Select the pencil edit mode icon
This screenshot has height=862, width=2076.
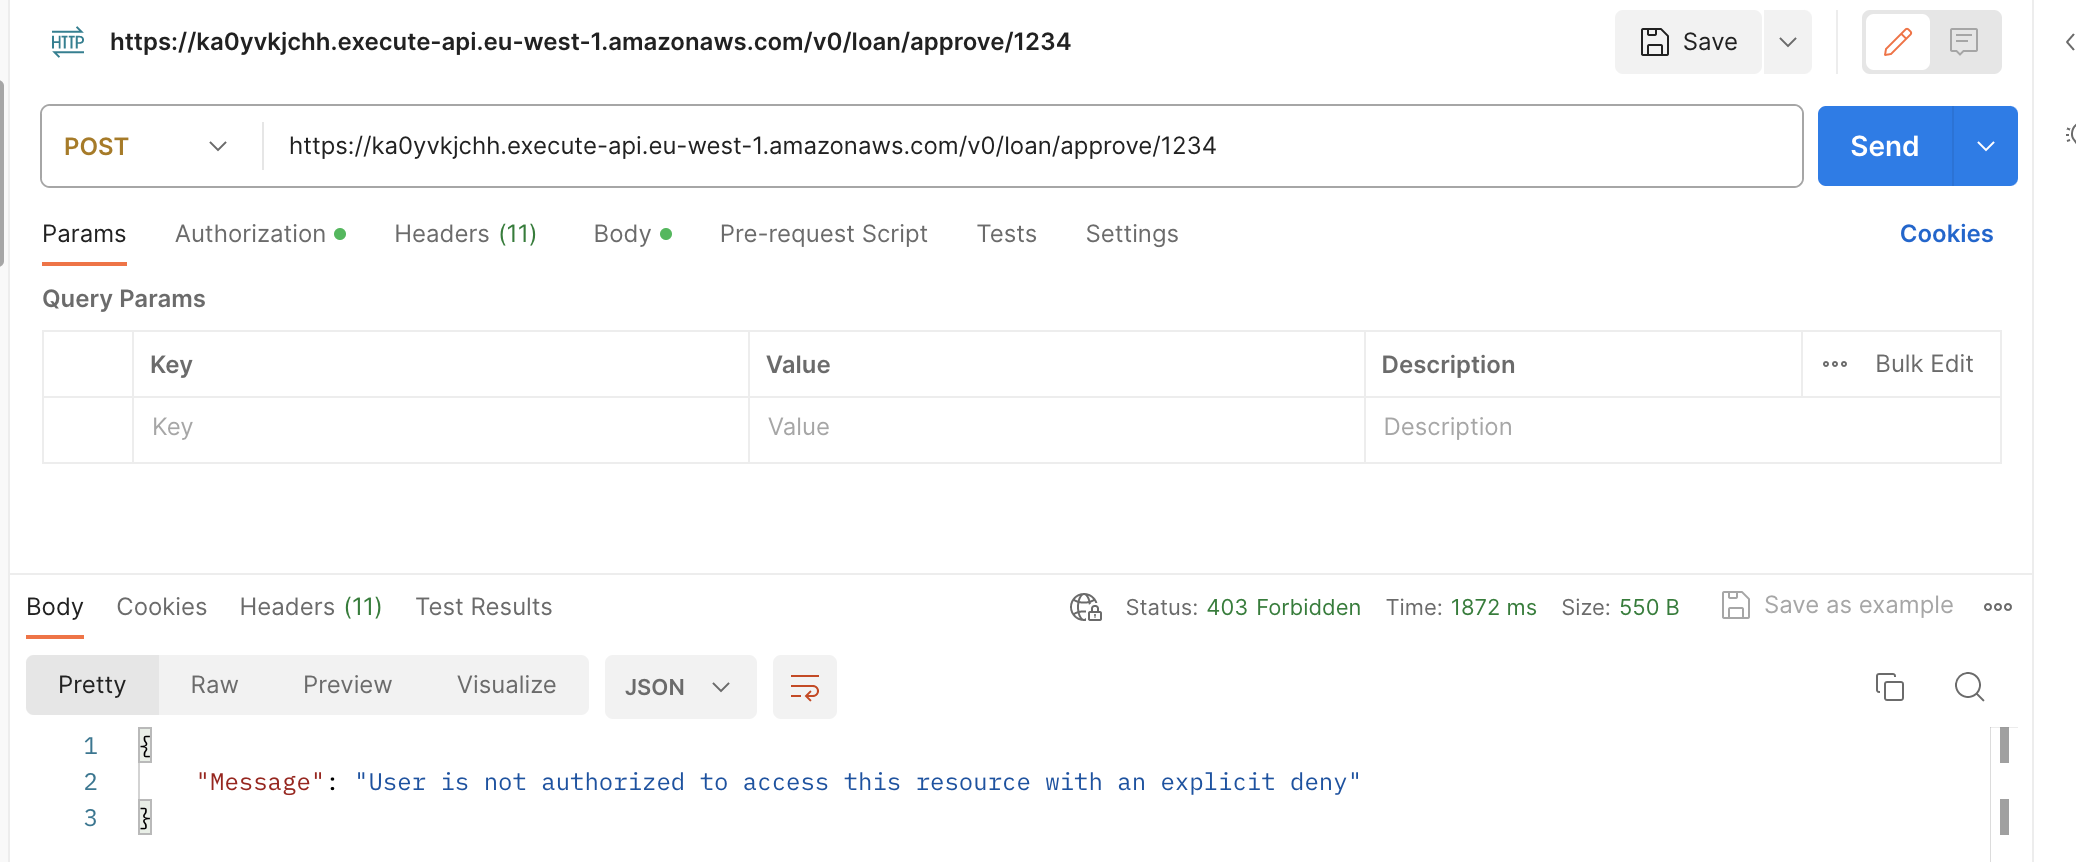(1897, 42)
